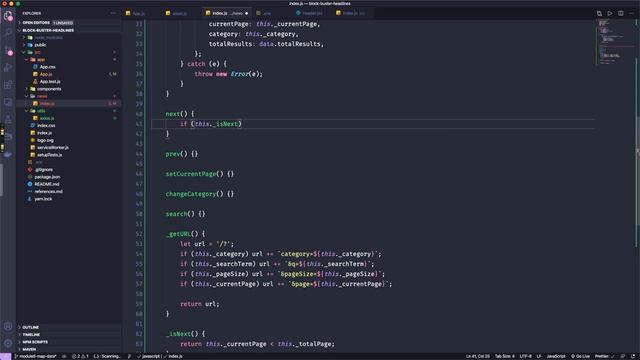Open the Manage gear in activity bar
640x360 pixels.
[x=8, y=343]
